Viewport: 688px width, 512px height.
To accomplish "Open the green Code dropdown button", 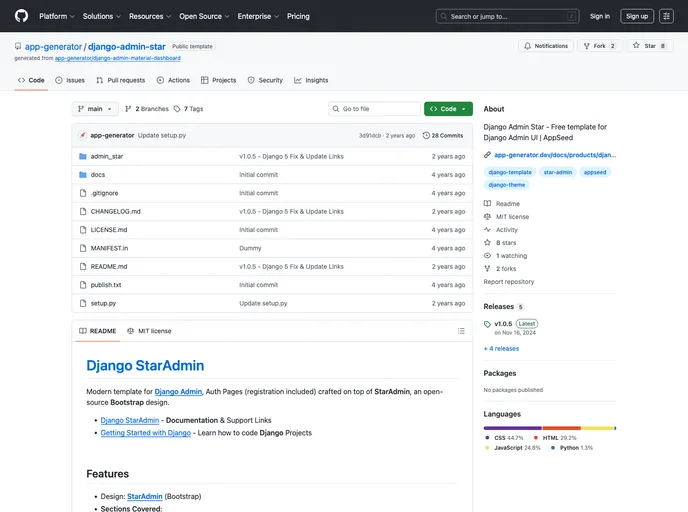I will click(x=448, y=109).
